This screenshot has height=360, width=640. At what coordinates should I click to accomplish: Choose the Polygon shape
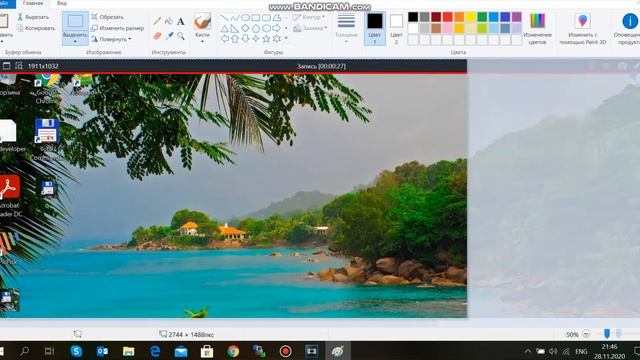pyautogui.click(x=277, y=18)
